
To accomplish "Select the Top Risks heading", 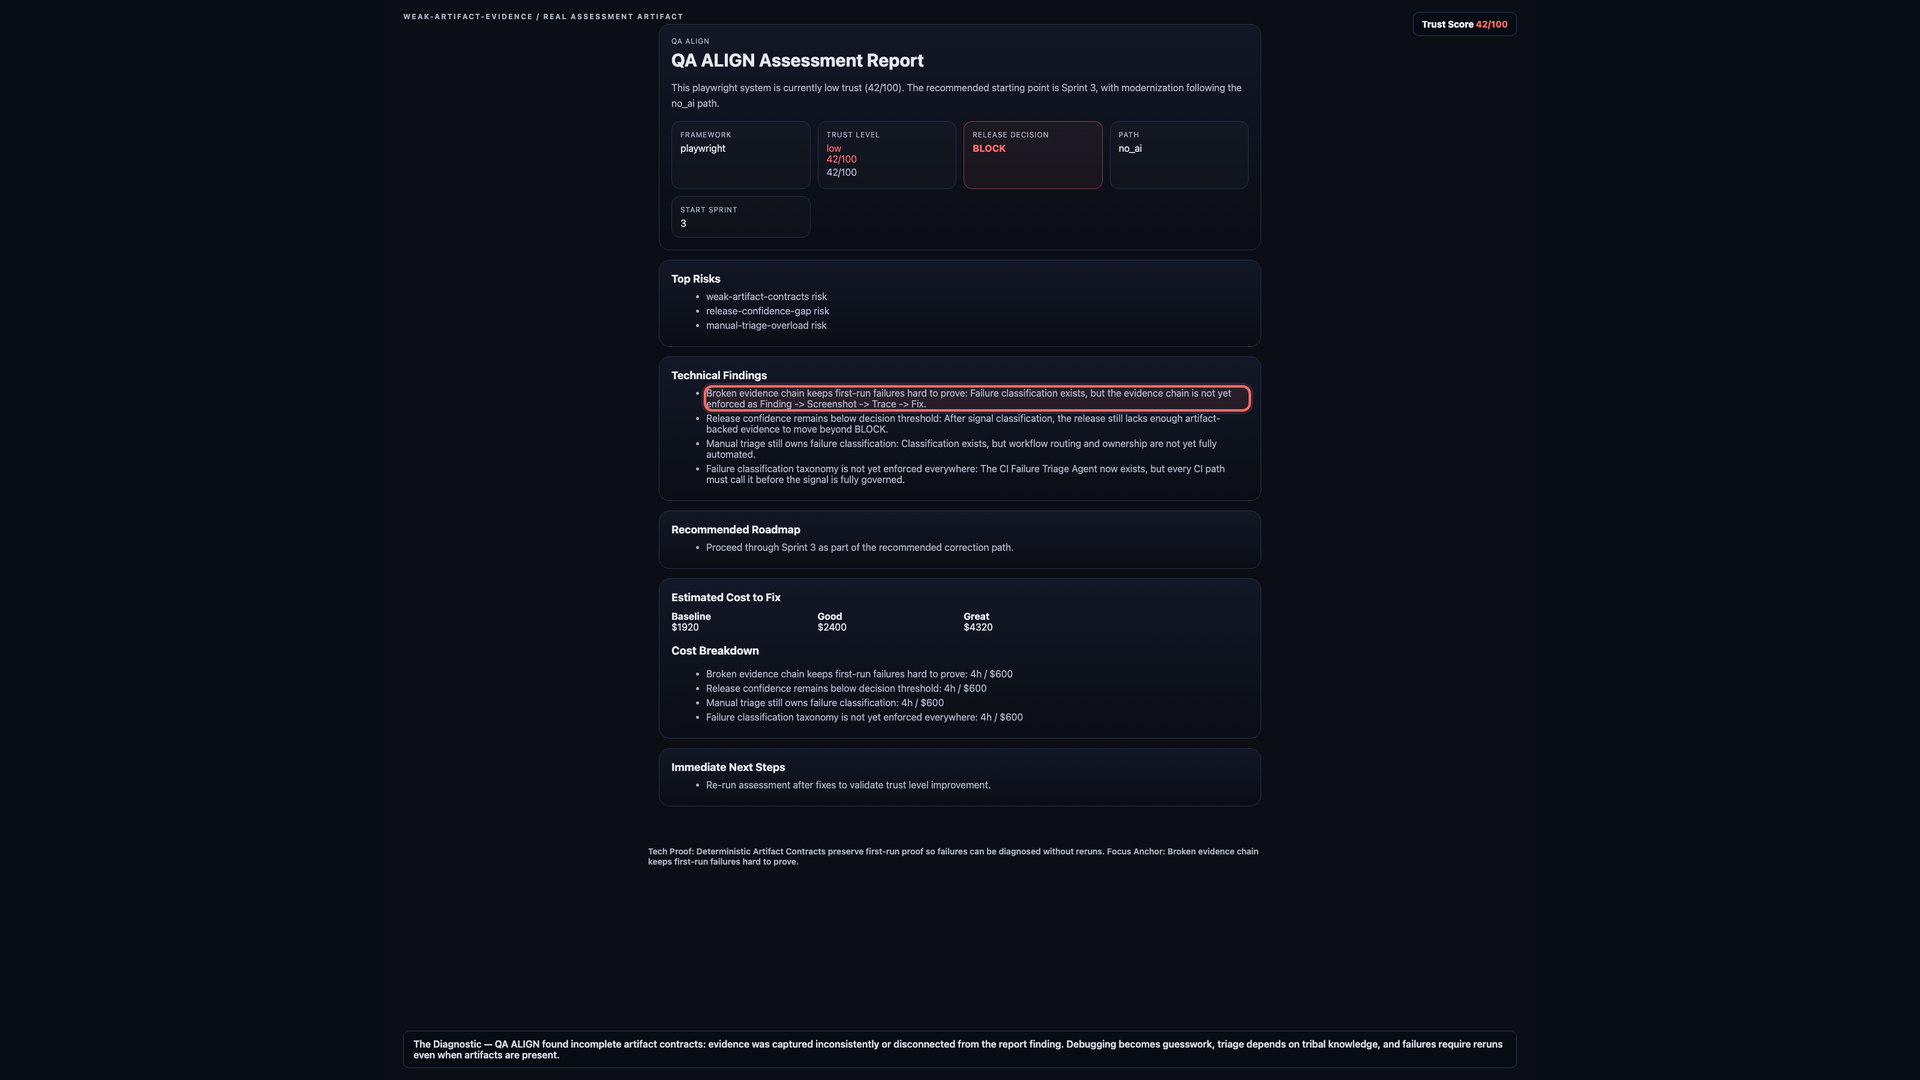I will [x=696, y=279].
